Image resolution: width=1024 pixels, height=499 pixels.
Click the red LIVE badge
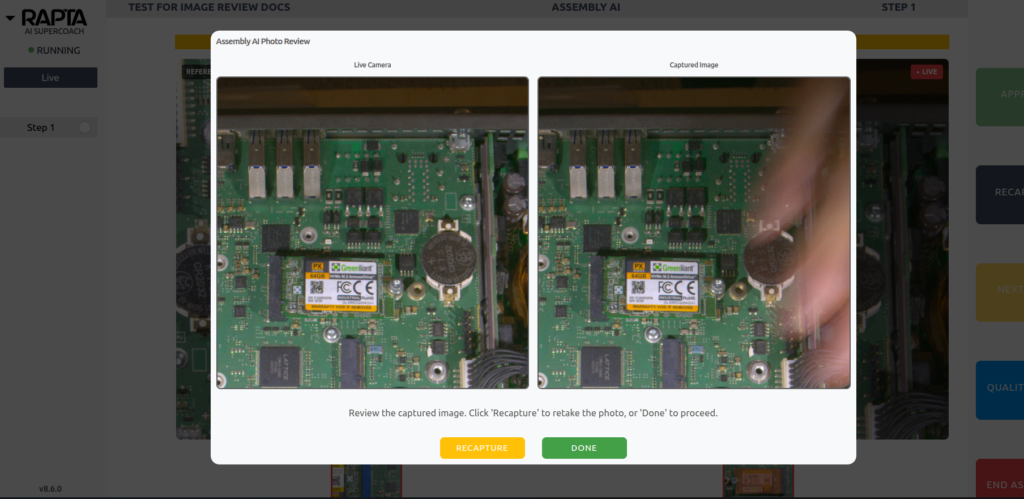click(x=926, y=72)
